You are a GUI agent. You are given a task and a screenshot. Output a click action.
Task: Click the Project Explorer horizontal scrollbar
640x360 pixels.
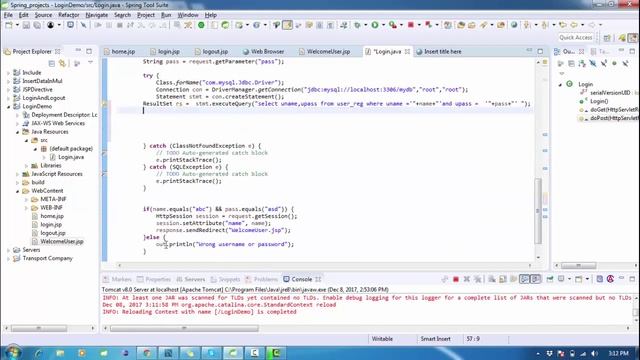tap(39, 328)
